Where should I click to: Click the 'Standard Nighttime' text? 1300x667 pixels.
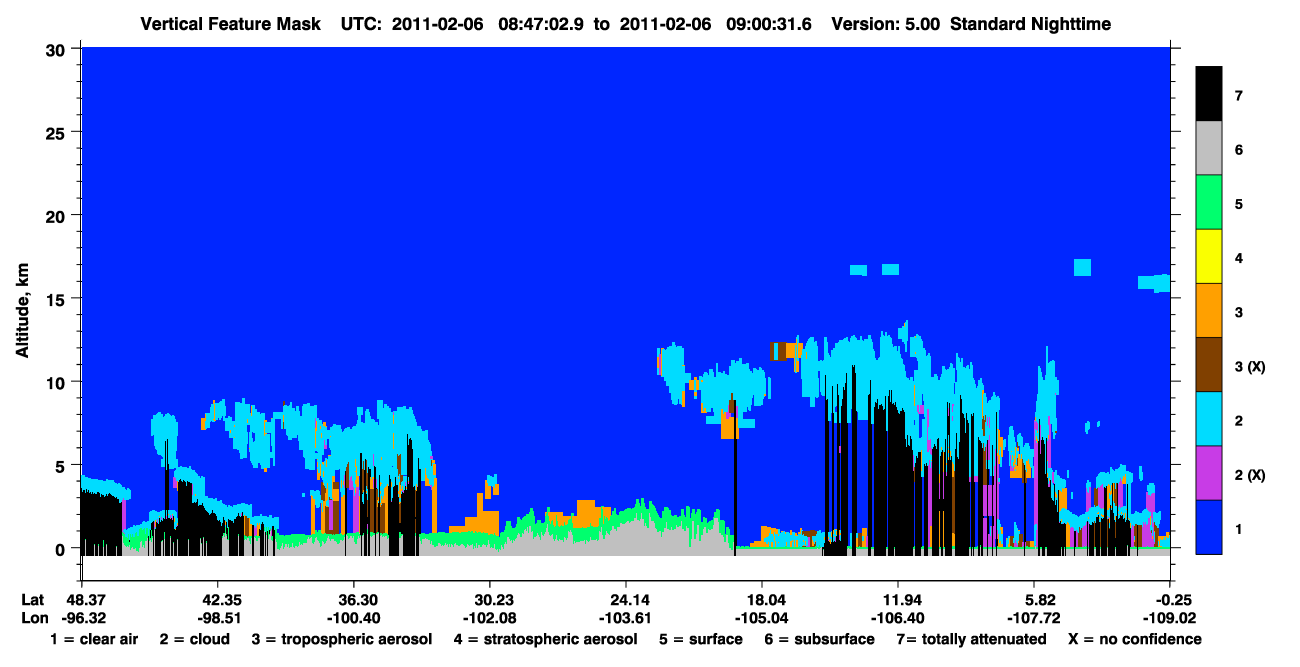point(1031,24)
